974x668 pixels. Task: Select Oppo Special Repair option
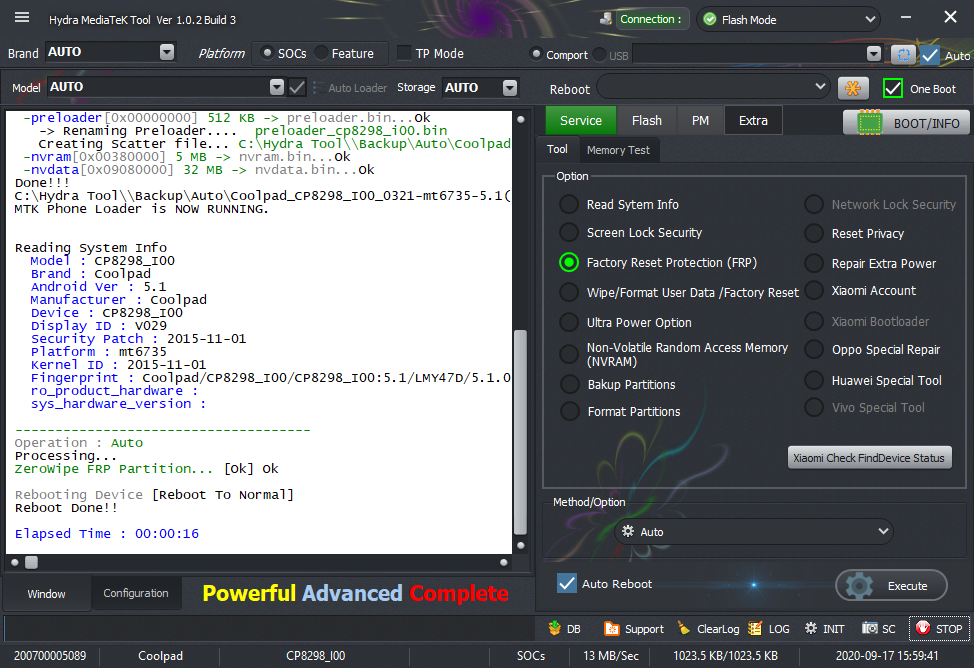click(814, 349)
